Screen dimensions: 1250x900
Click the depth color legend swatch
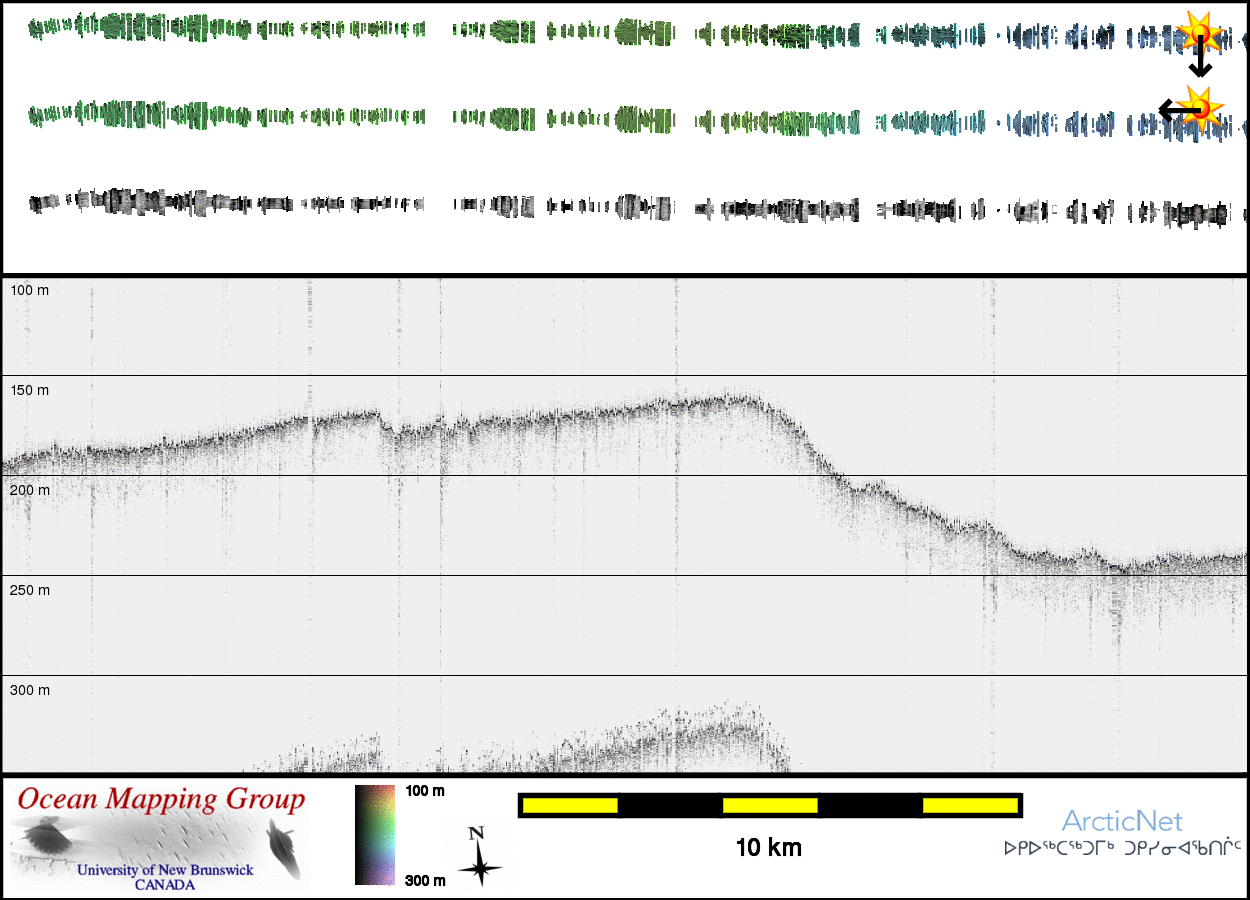pos(375,834)
